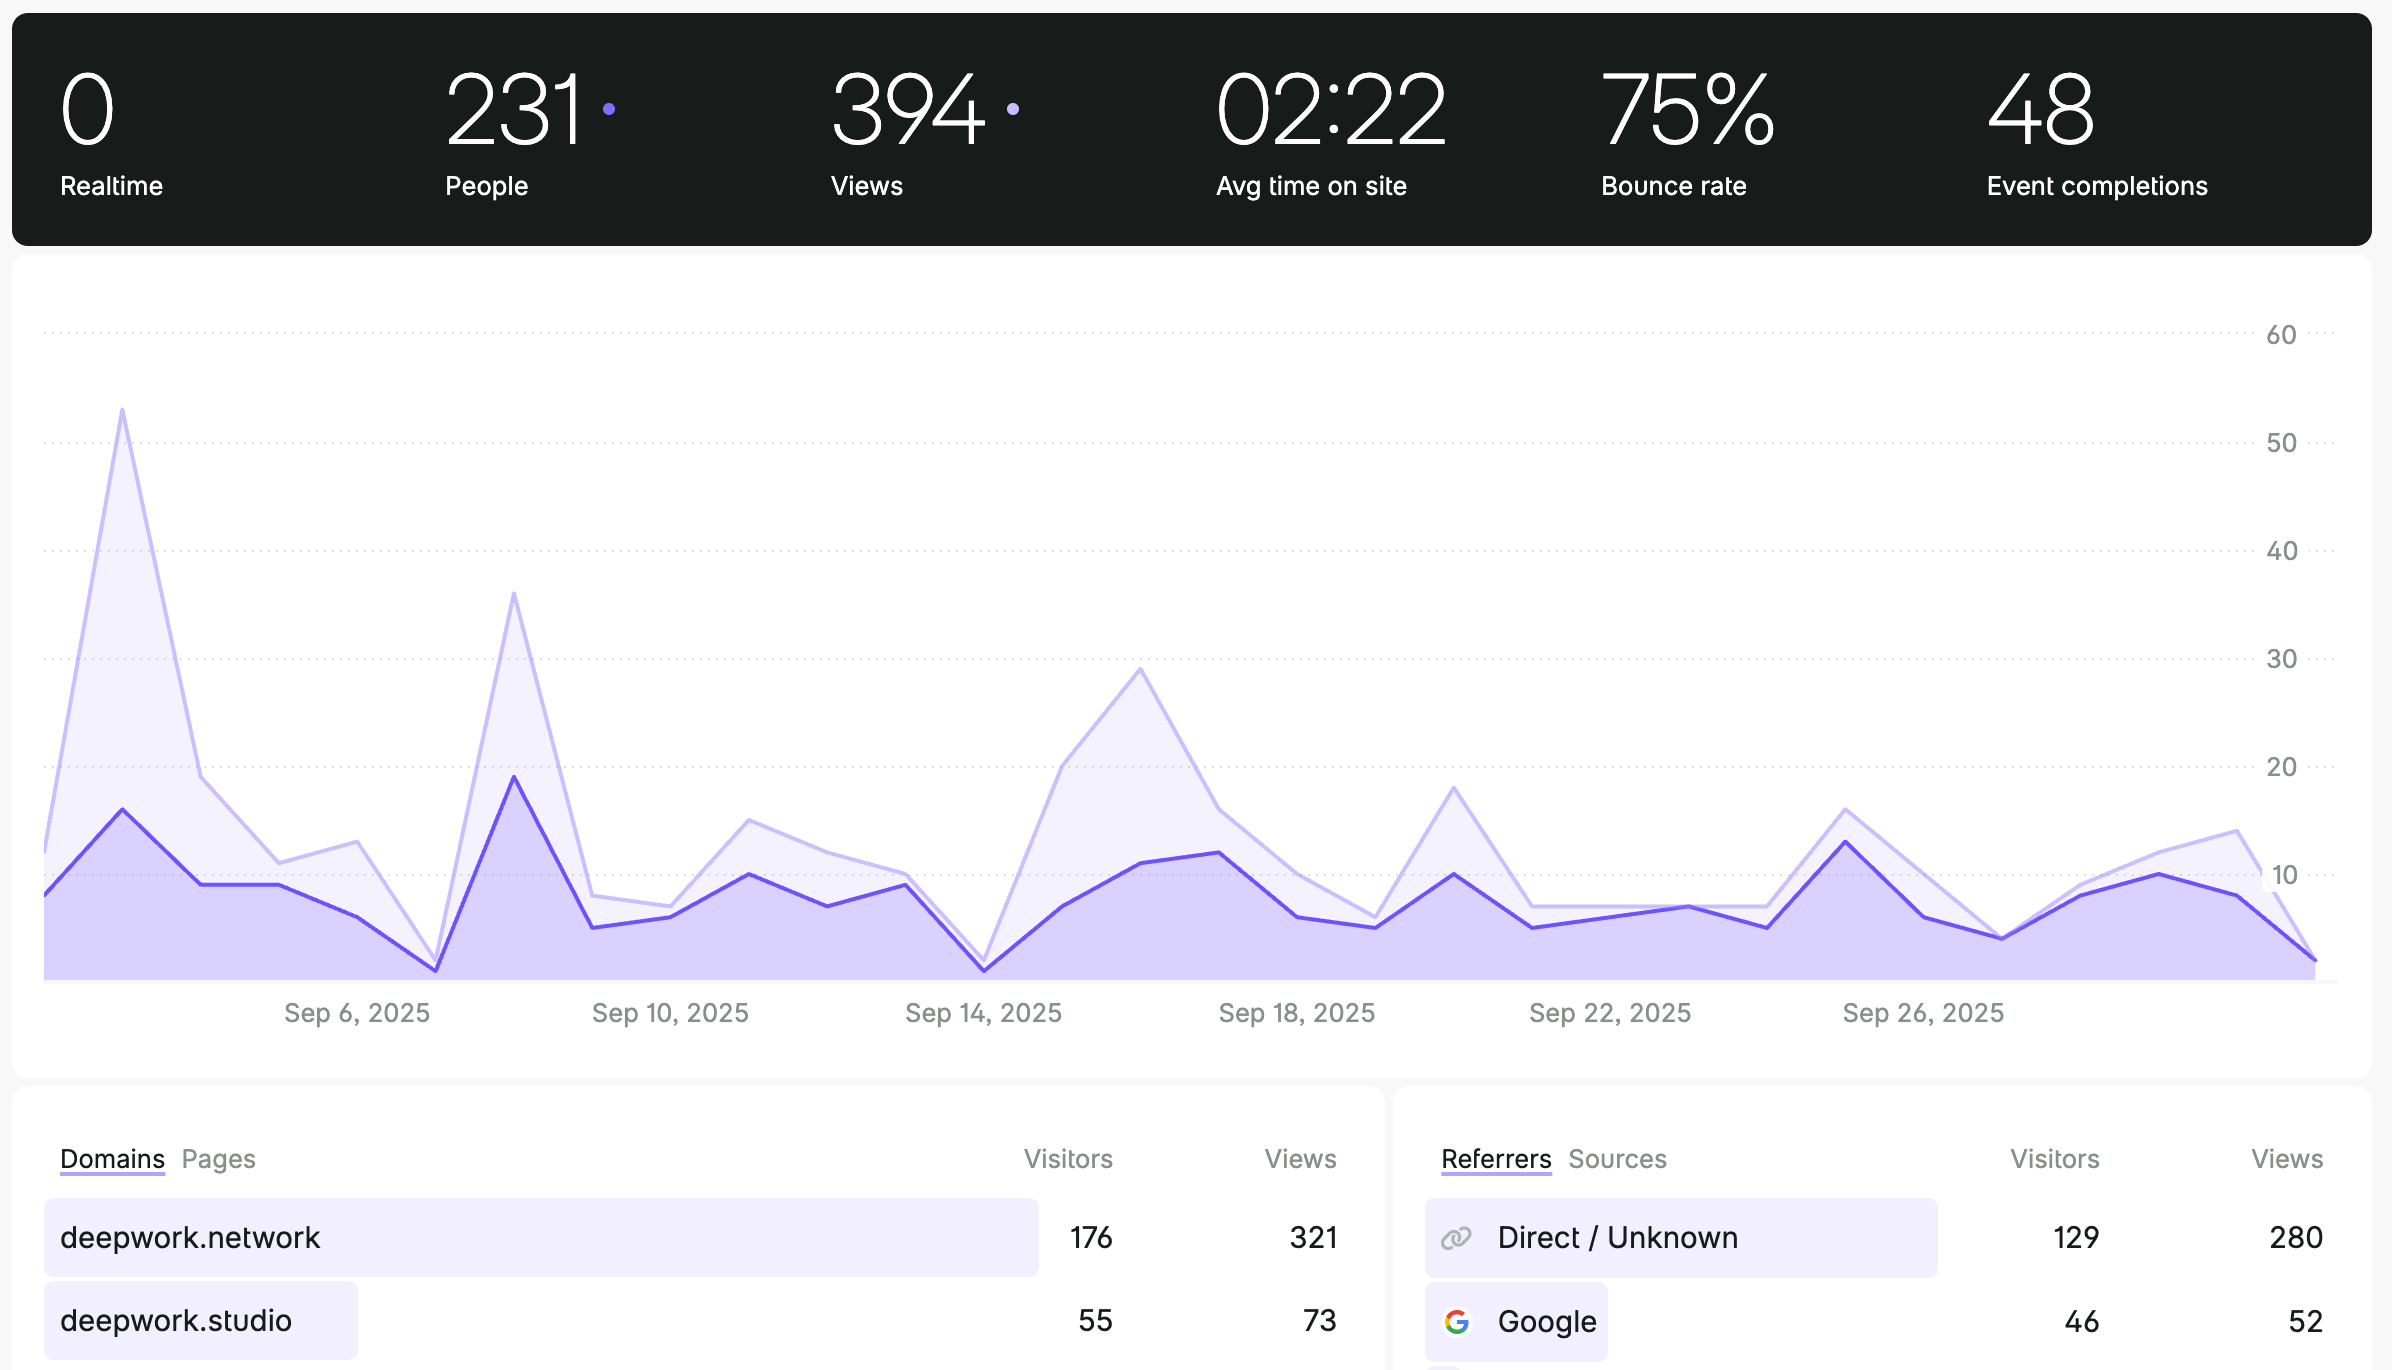The width and height of the screenshot is (2392, 1370).
Task: Click the Google logo icon
Action: coord(1457,1321)
